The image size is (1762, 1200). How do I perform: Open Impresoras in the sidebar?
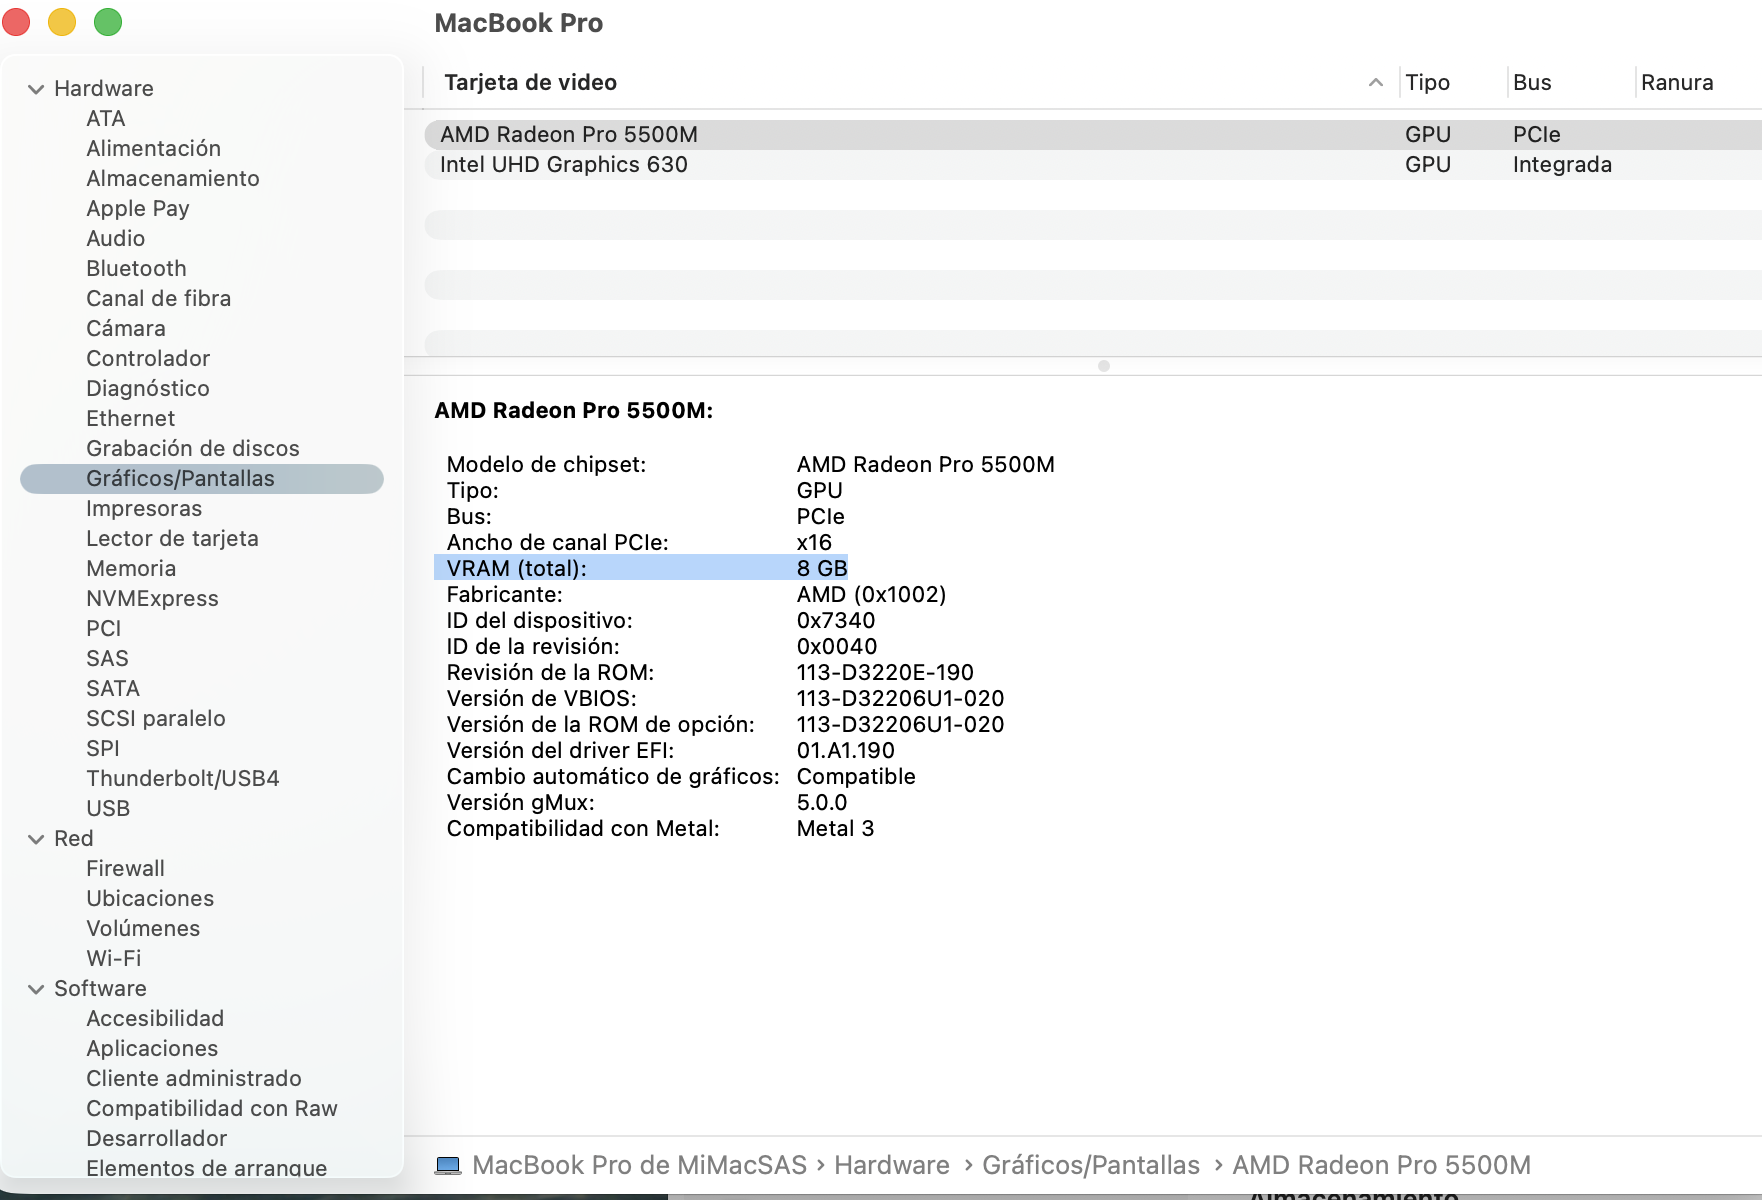point(143,509)
